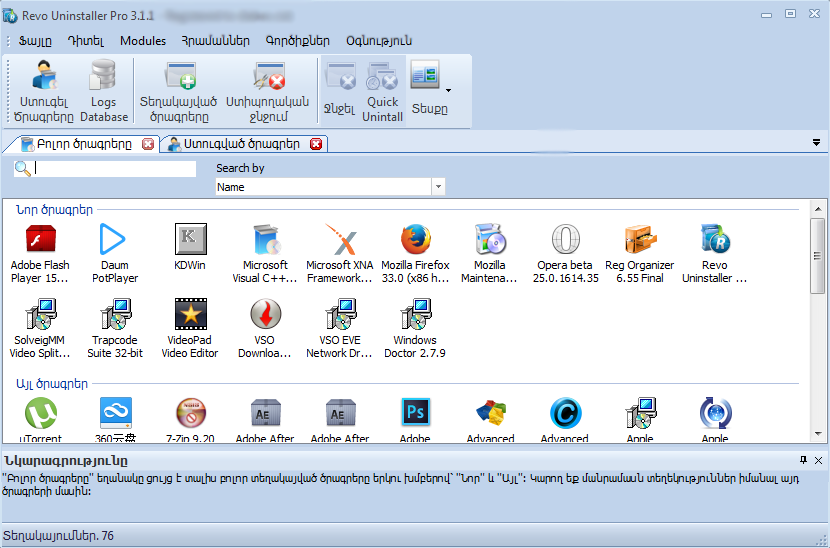Click the Նոր ծրագրեր group header
Image resolution: width=830 pixels, height=548 pixels.
[55, 210]
